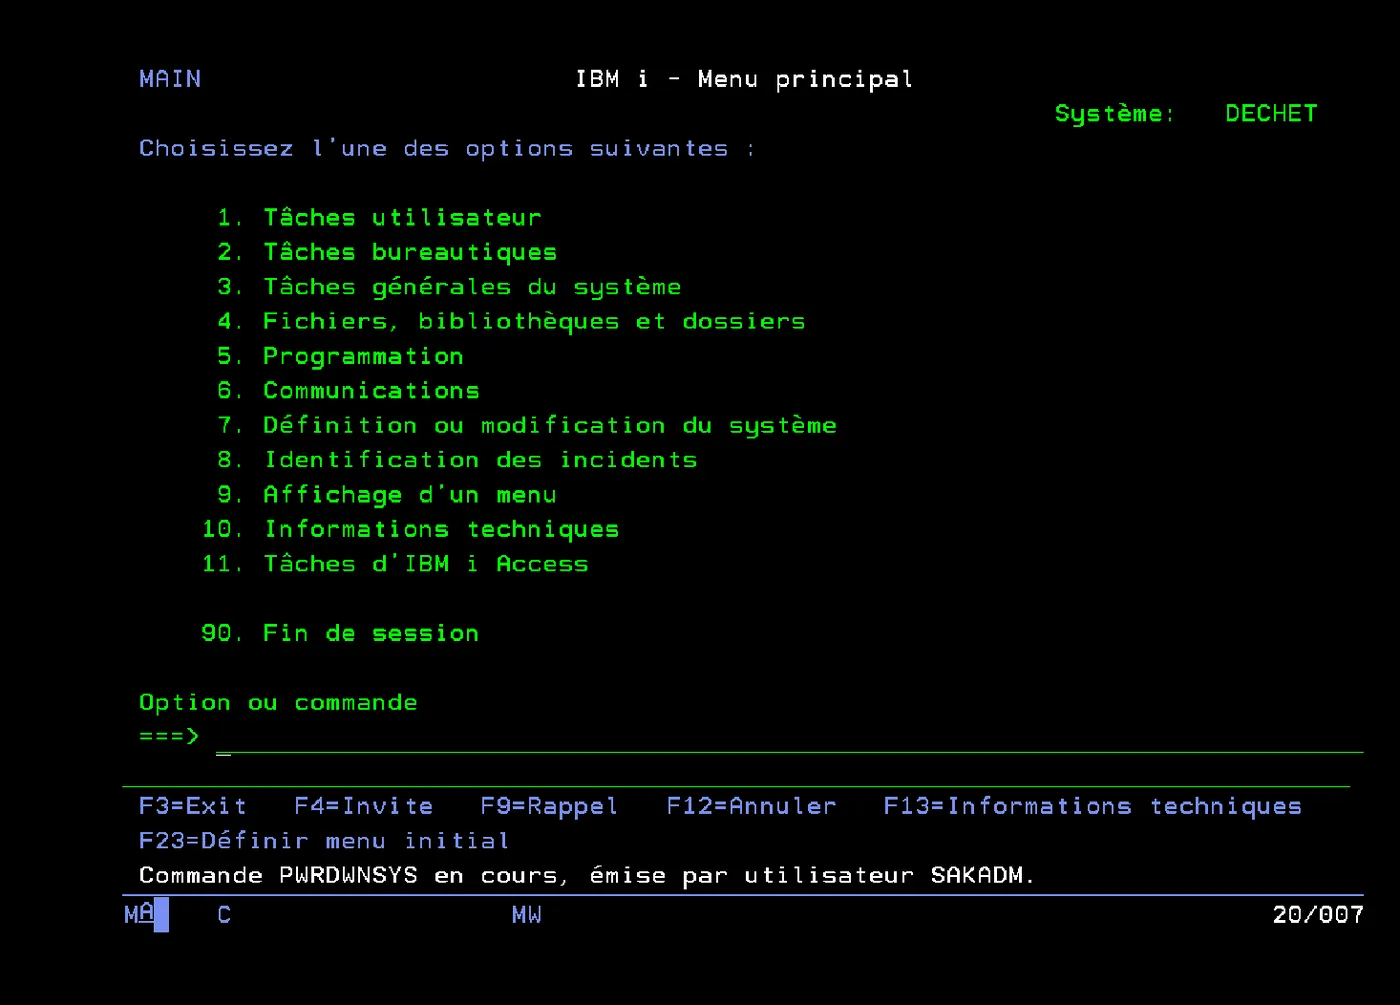Click the F3=Exit function key
The height and width of the screenshot is (1005, 1400).
point(193,806)
